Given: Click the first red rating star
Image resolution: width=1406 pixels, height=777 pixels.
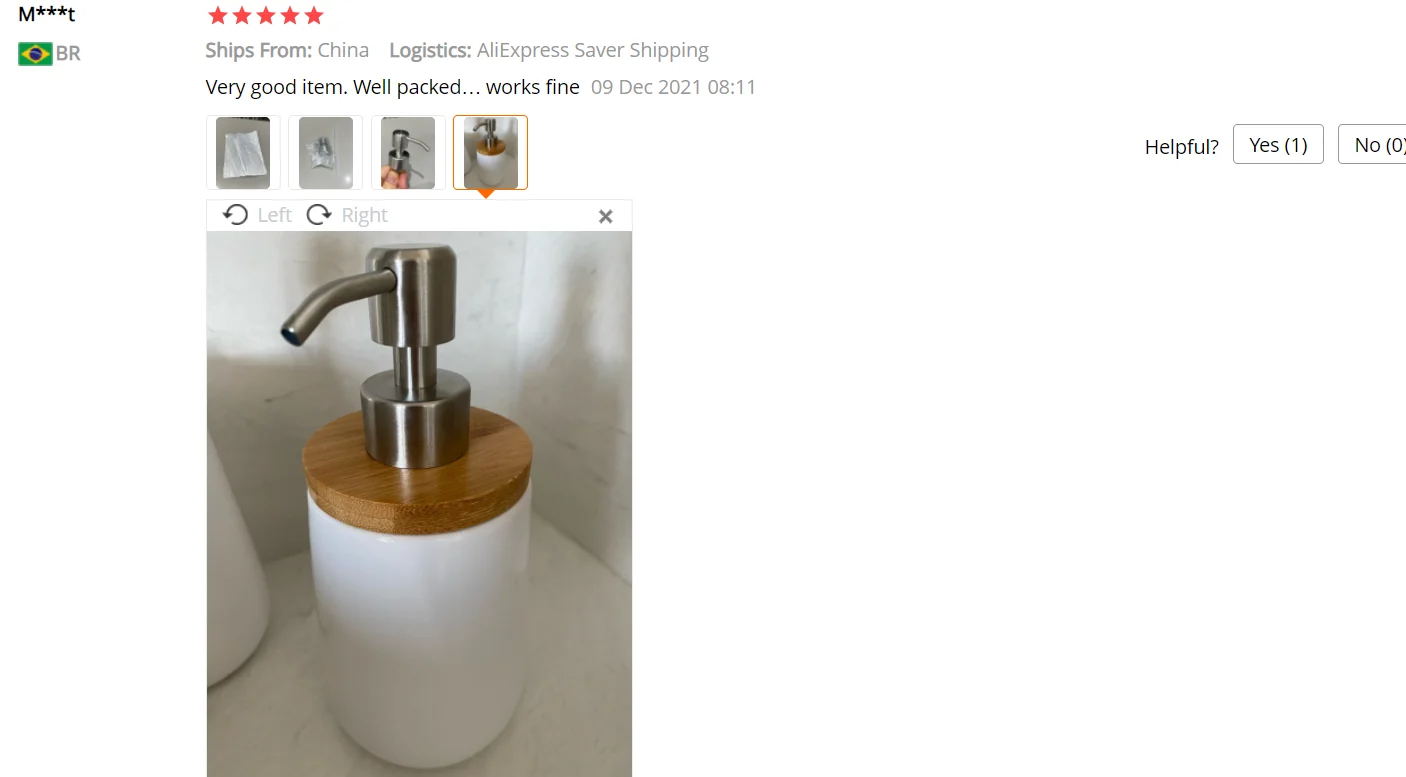Looking at the screenshot, I should coord(217,15).
